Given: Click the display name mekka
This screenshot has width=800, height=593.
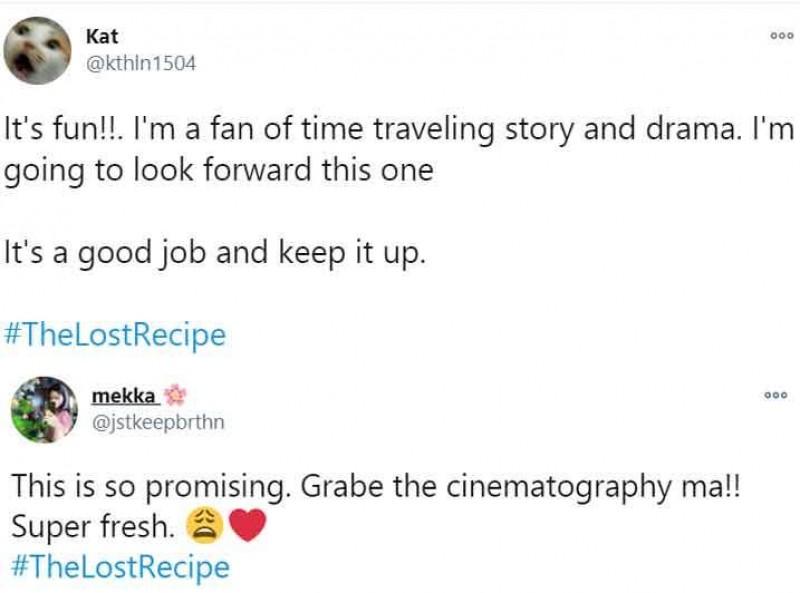Looking at the screenshot, I should click(x=130, y=397).
